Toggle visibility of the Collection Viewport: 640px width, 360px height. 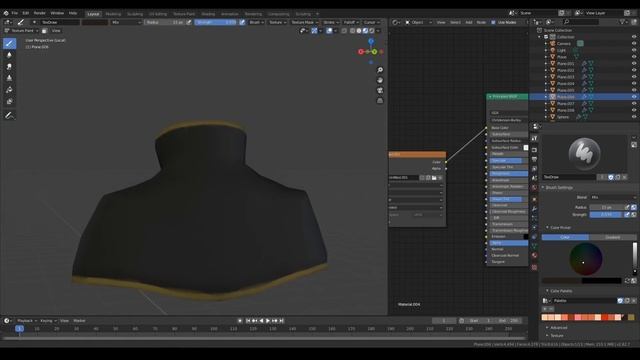click(634, 37)
